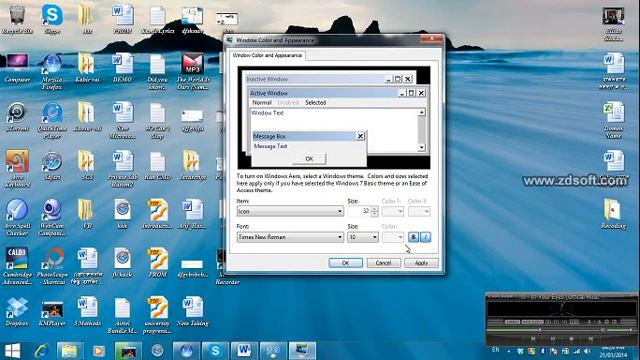Open File Explorer from the taskbar
The height and width of the screenshot is (360, 640).
pos(69,351)
